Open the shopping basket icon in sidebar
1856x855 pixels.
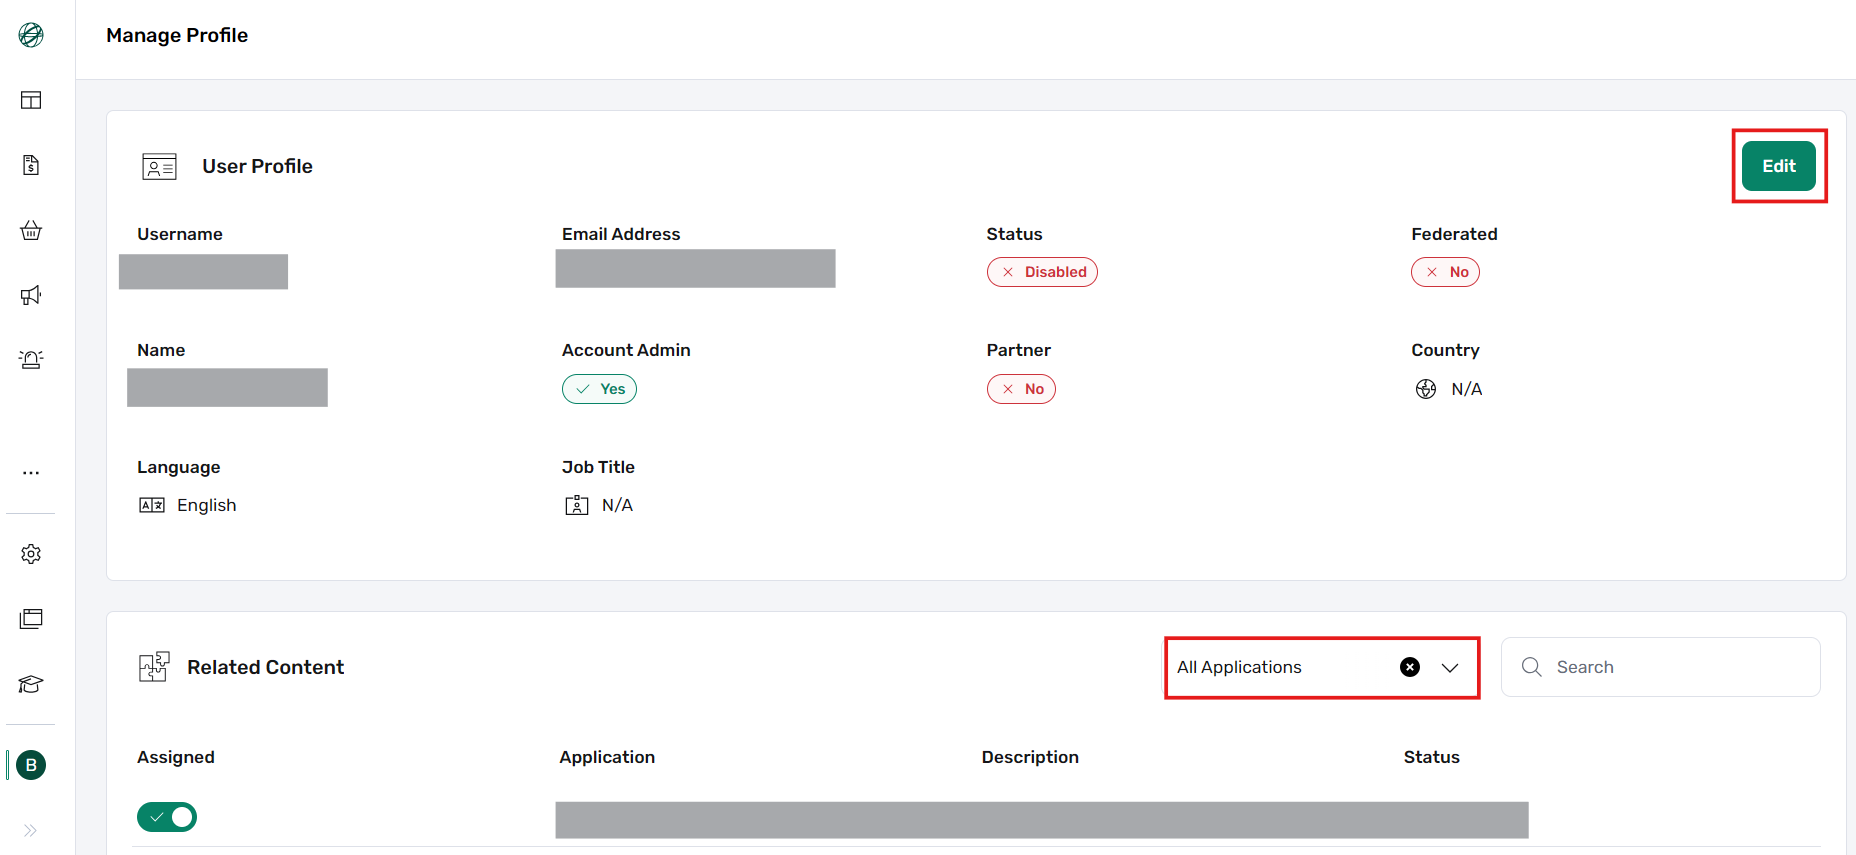coord(31,230)
